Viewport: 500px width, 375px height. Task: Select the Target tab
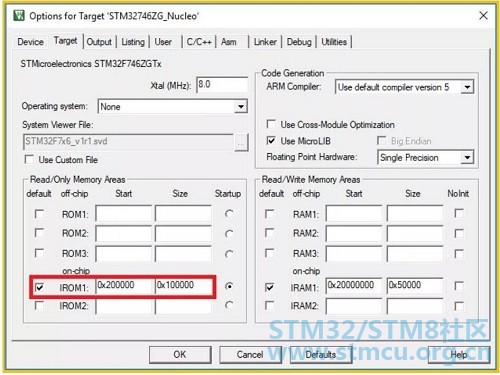click(65, 41)
